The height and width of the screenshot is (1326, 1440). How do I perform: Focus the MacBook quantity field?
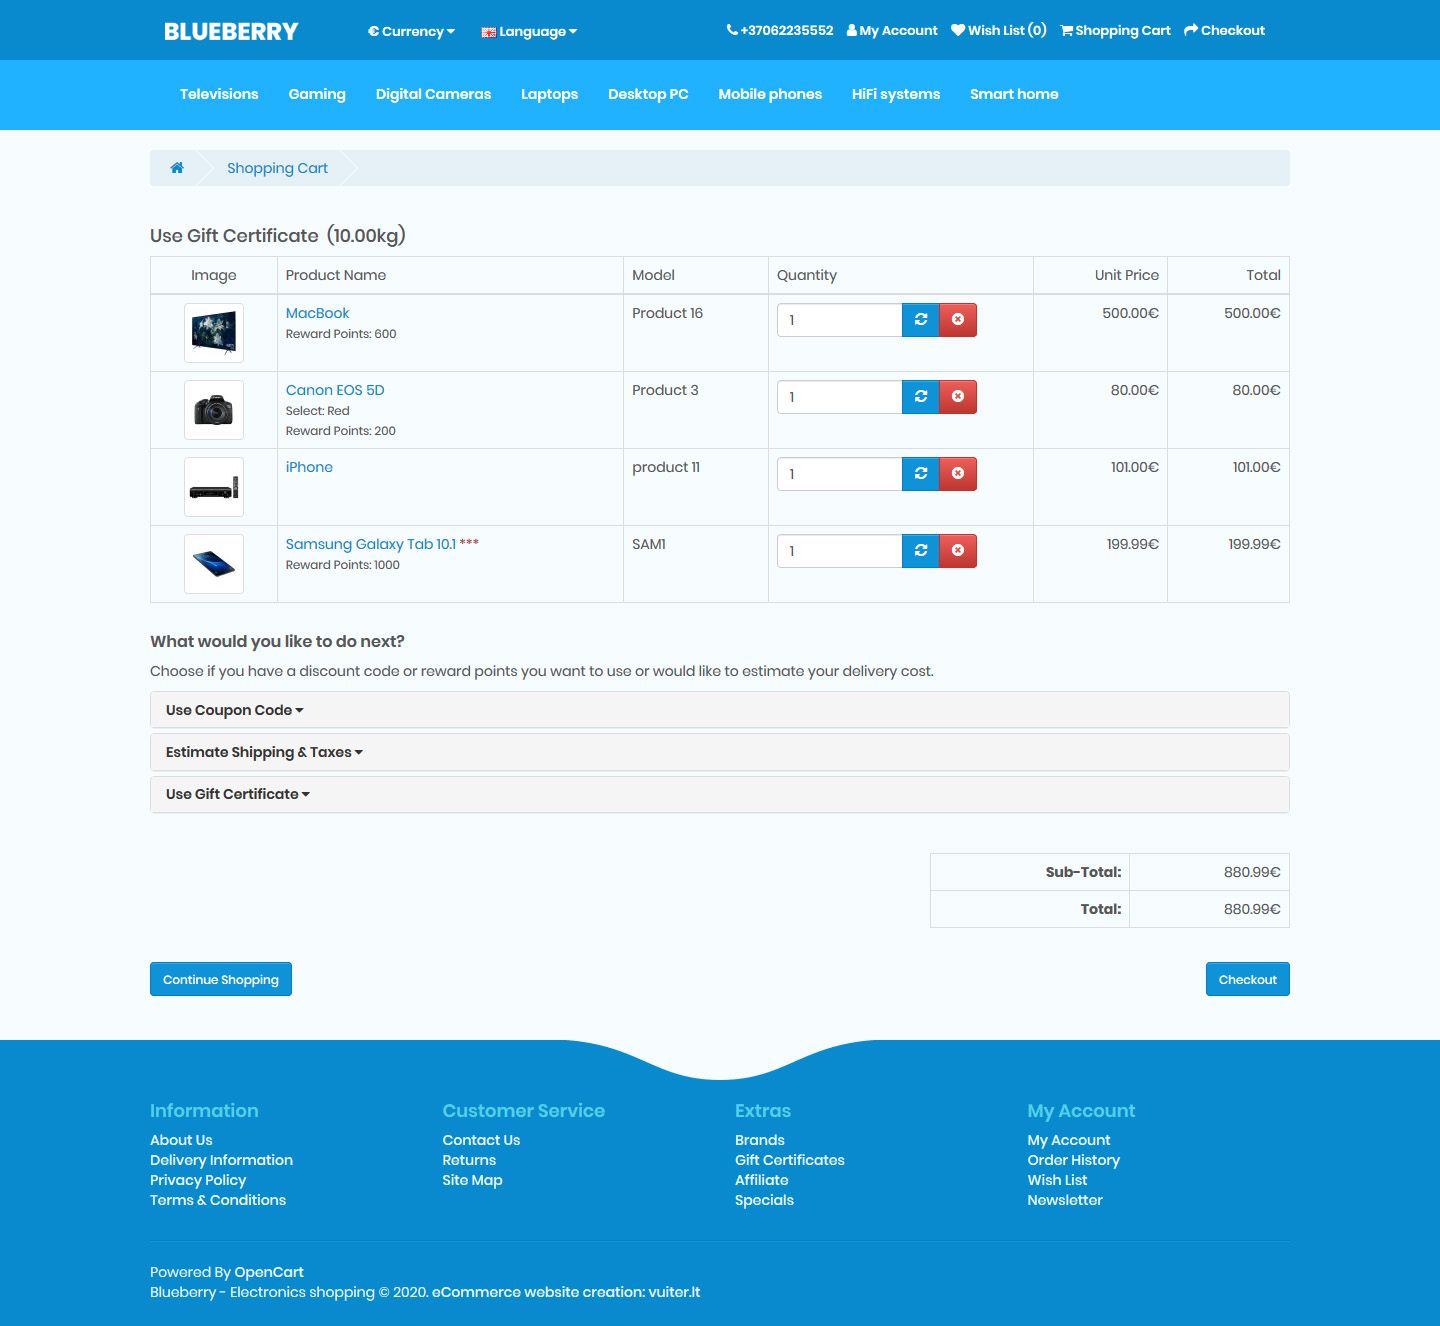[x=840, y=320]
